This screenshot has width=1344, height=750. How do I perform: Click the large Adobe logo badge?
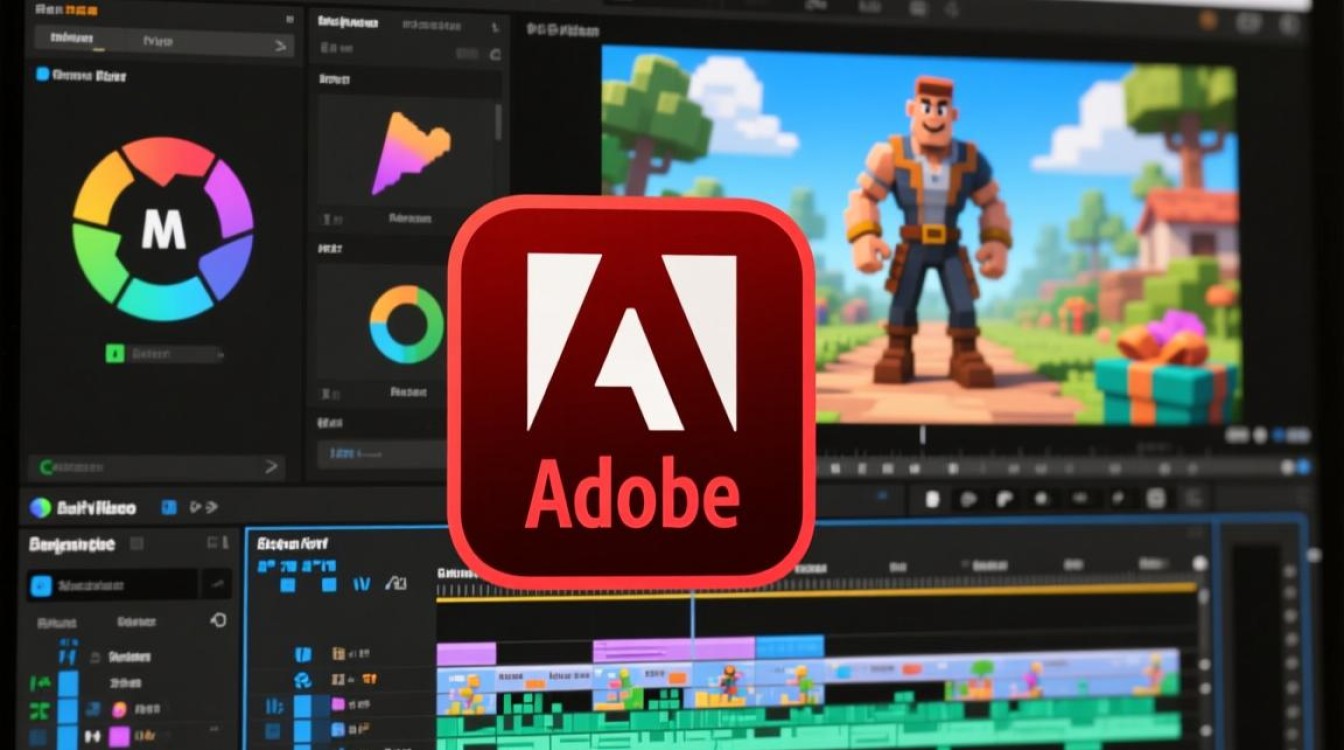[632, 392]
